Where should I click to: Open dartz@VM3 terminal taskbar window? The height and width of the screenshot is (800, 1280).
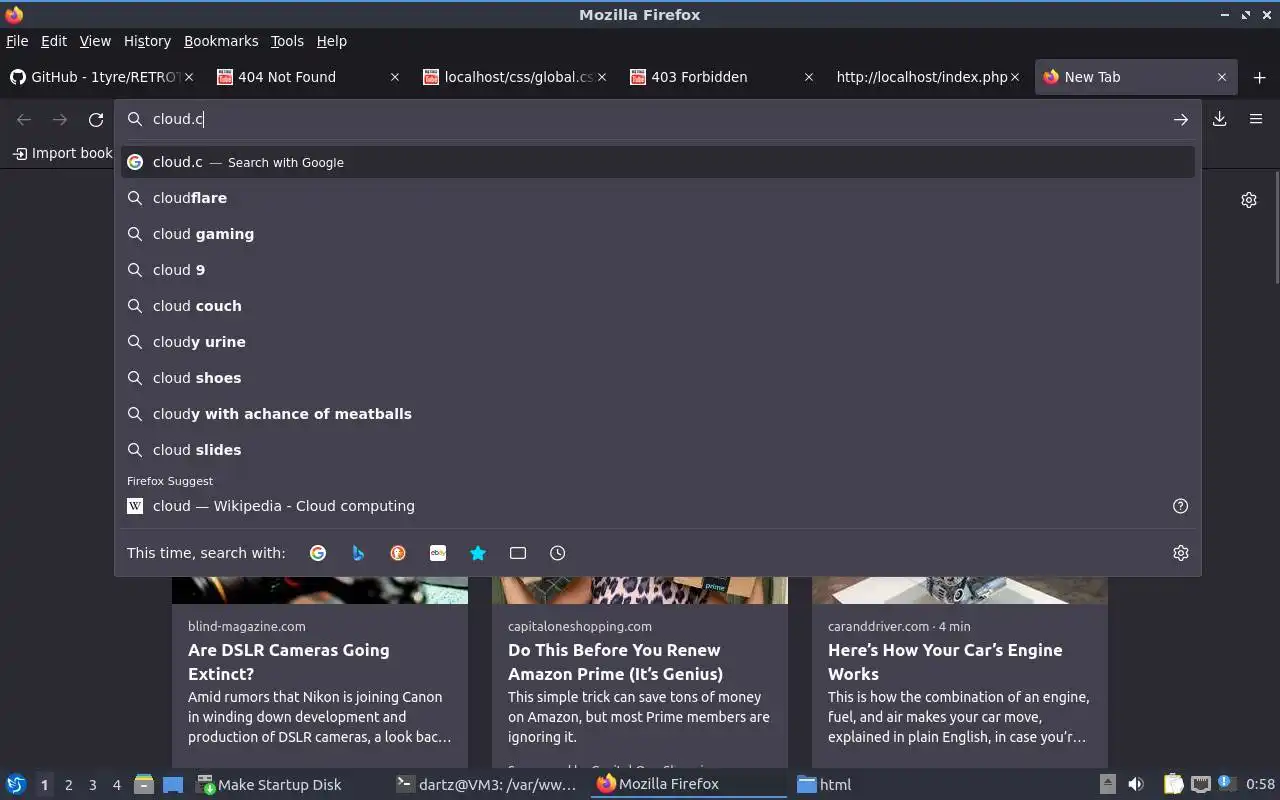(x=487, y=784)
